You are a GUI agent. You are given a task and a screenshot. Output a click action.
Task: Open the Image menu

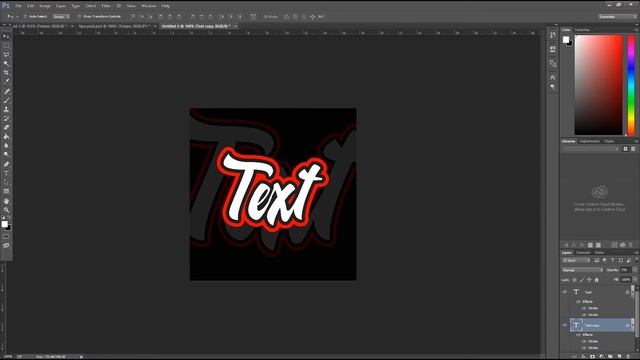tap(45, 6)
